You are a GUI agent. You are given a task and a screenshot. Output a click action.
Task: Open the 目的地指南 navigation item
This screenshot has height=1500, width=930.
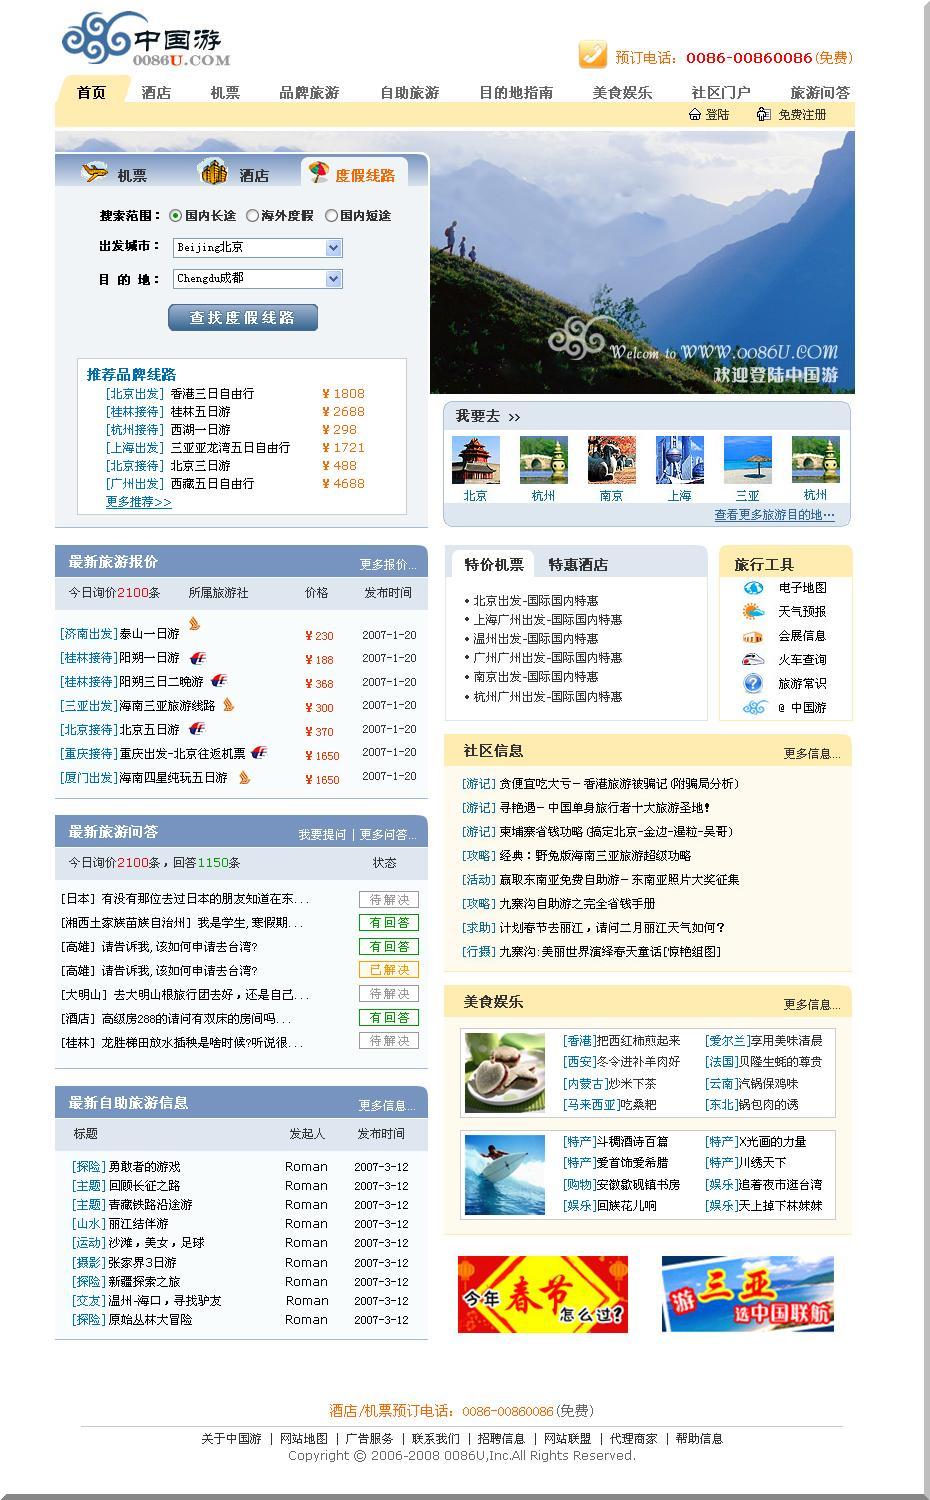pyautogui.click(x=516, y=92)
